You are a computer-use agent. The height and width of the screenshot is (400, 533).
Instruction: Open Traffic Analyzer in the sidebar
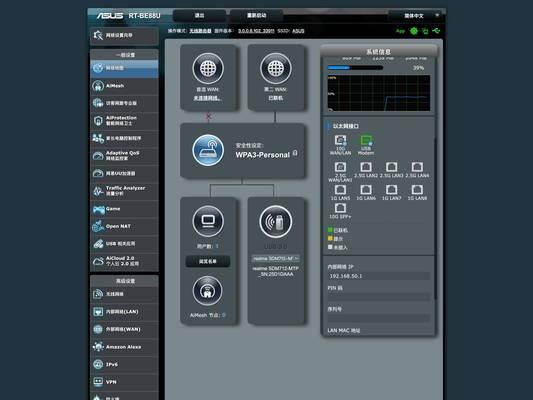[x=124, y=191]
